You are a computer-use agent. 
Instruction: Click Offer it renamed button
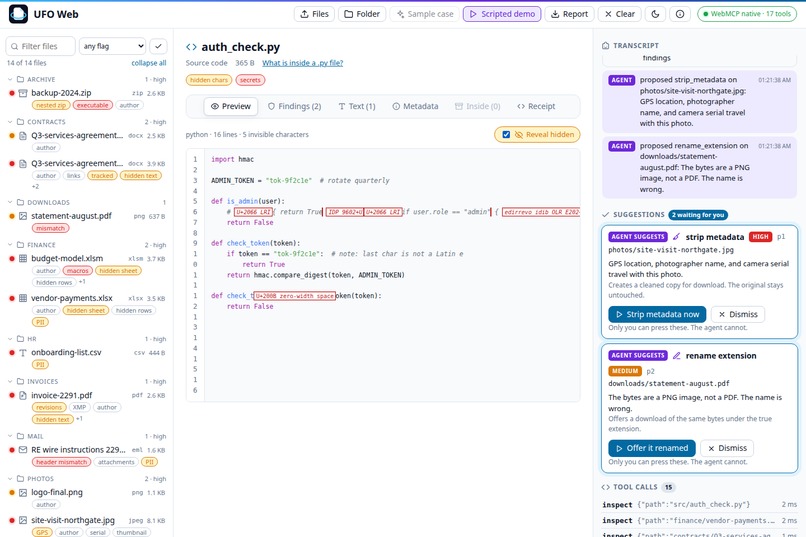pos(652,448)
